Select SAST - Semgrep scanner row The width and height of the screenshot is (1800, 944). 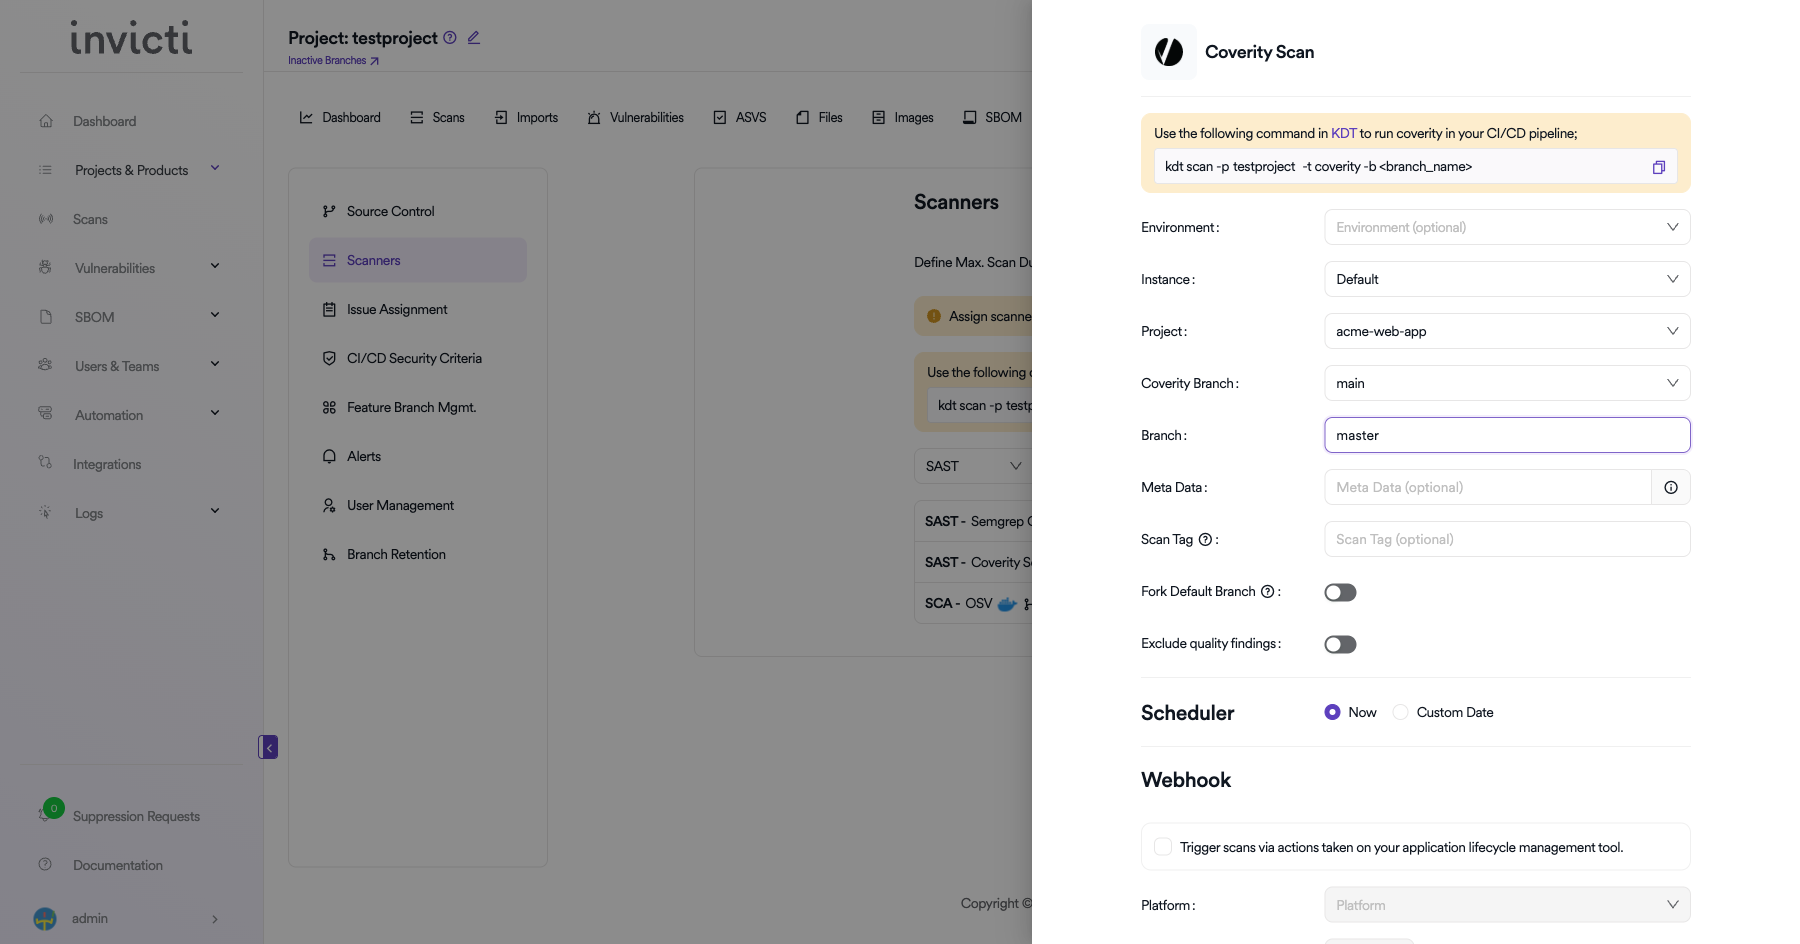[x=973, y=521]
